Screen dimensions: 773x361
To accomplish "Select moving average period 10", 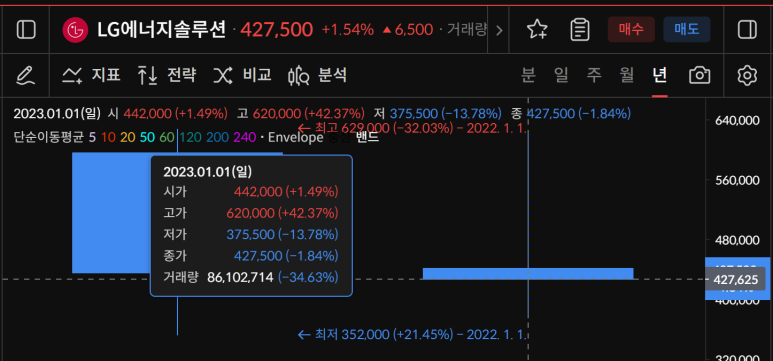I will [x=108, y=137].
